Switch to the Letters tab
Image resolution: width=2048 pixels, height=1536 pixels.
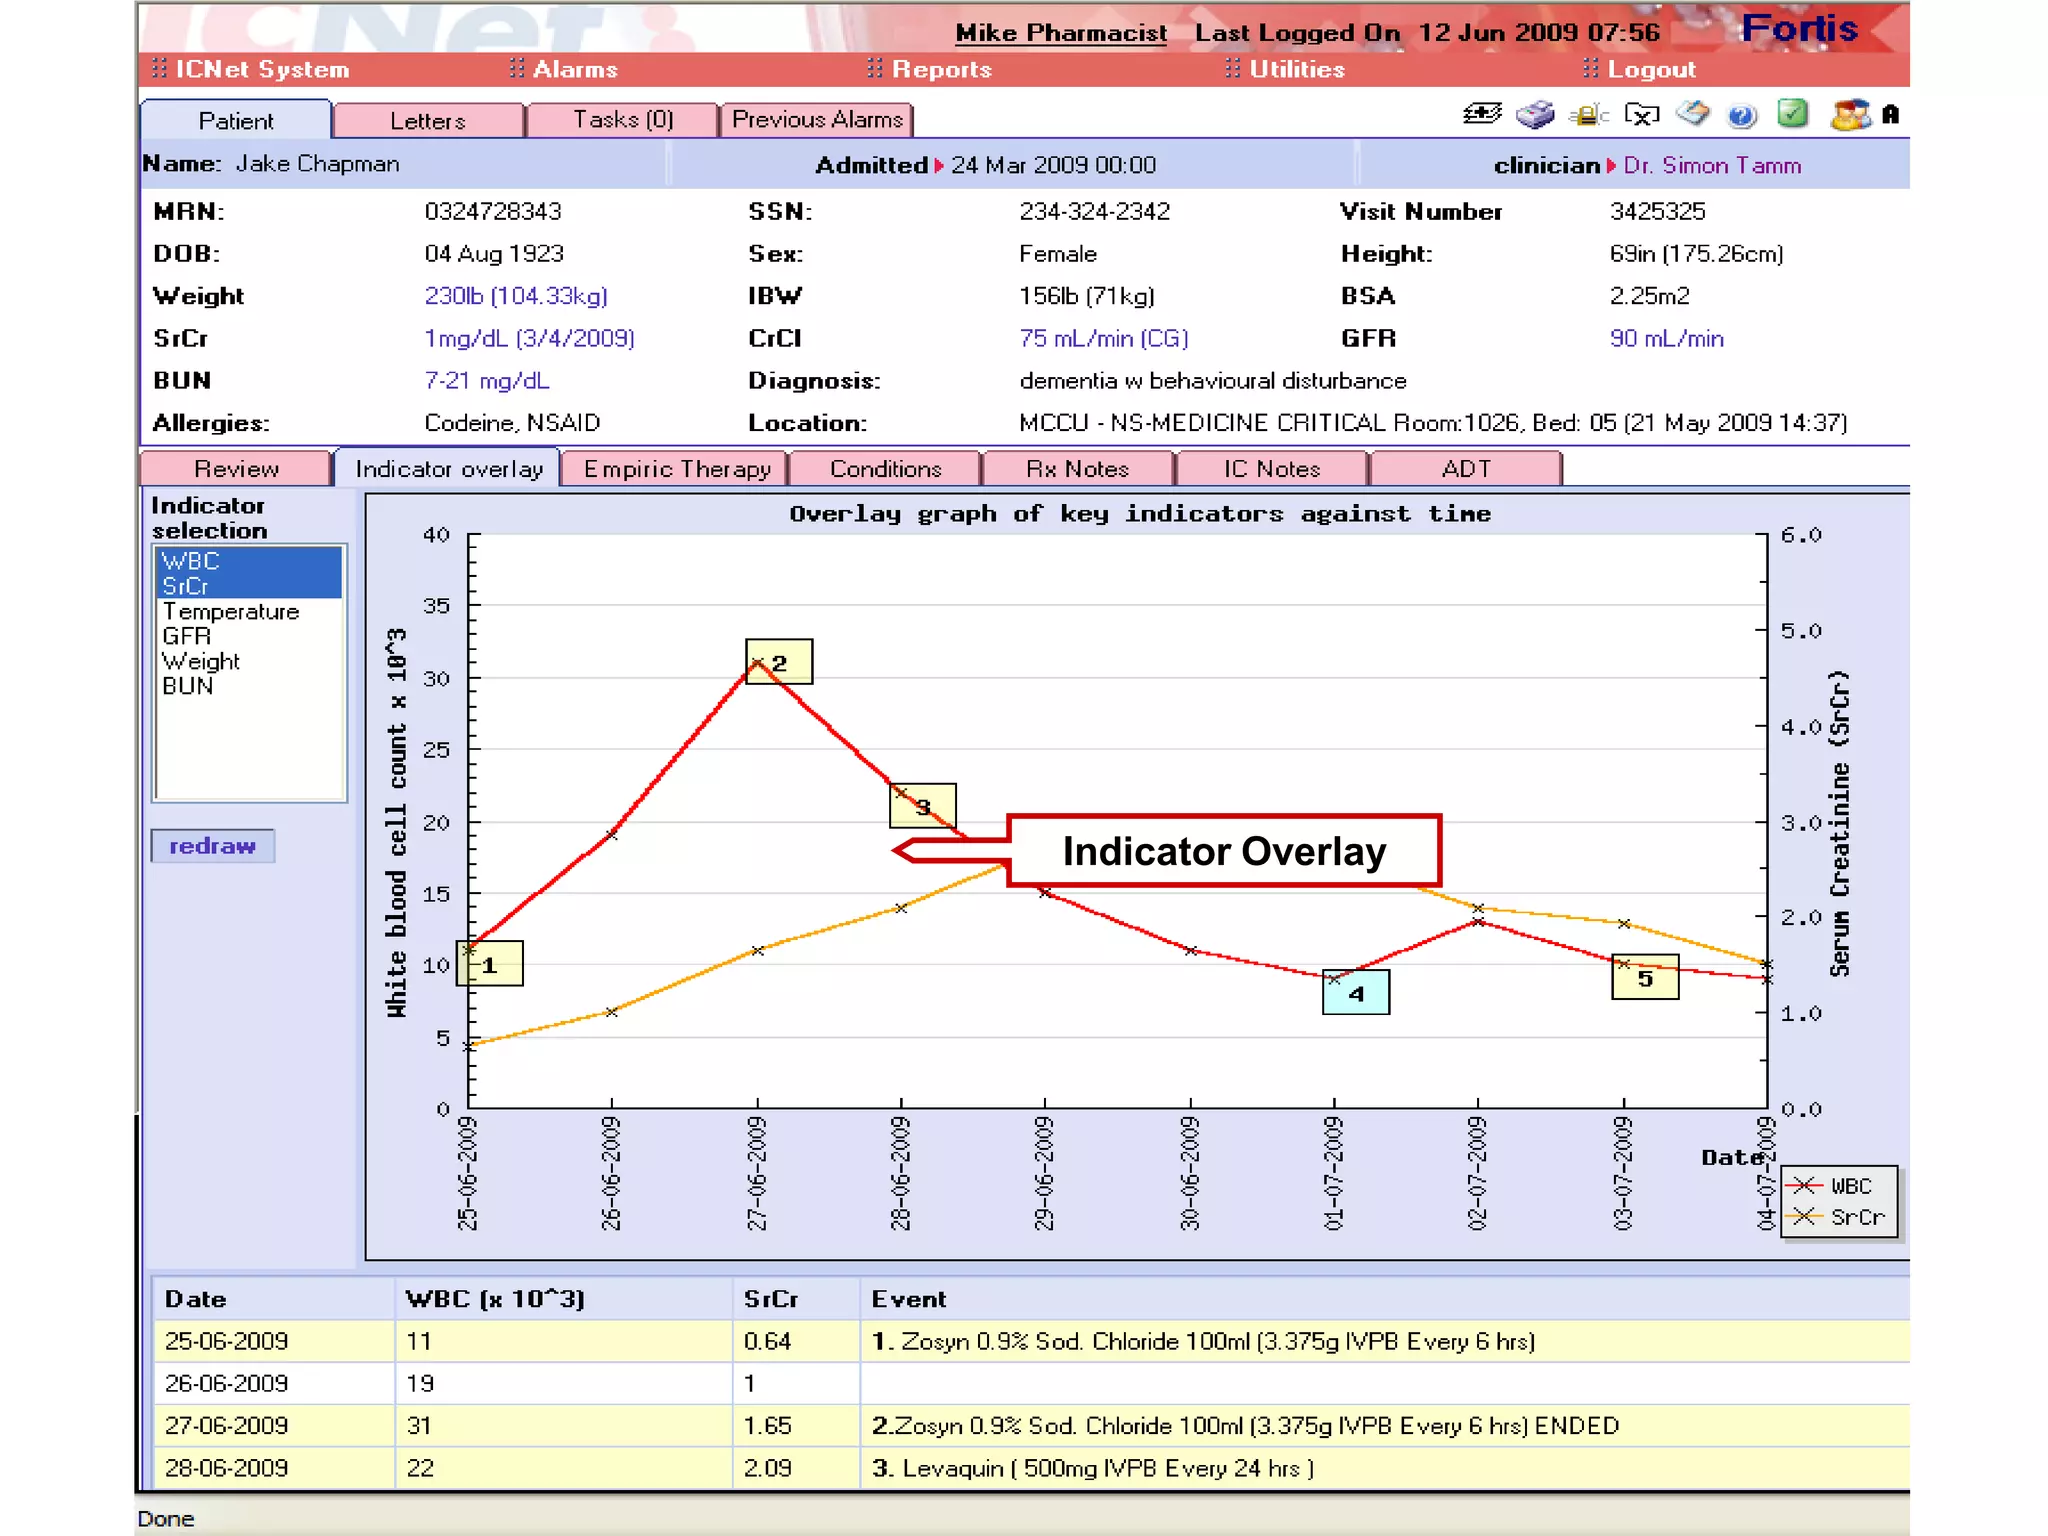428,121
